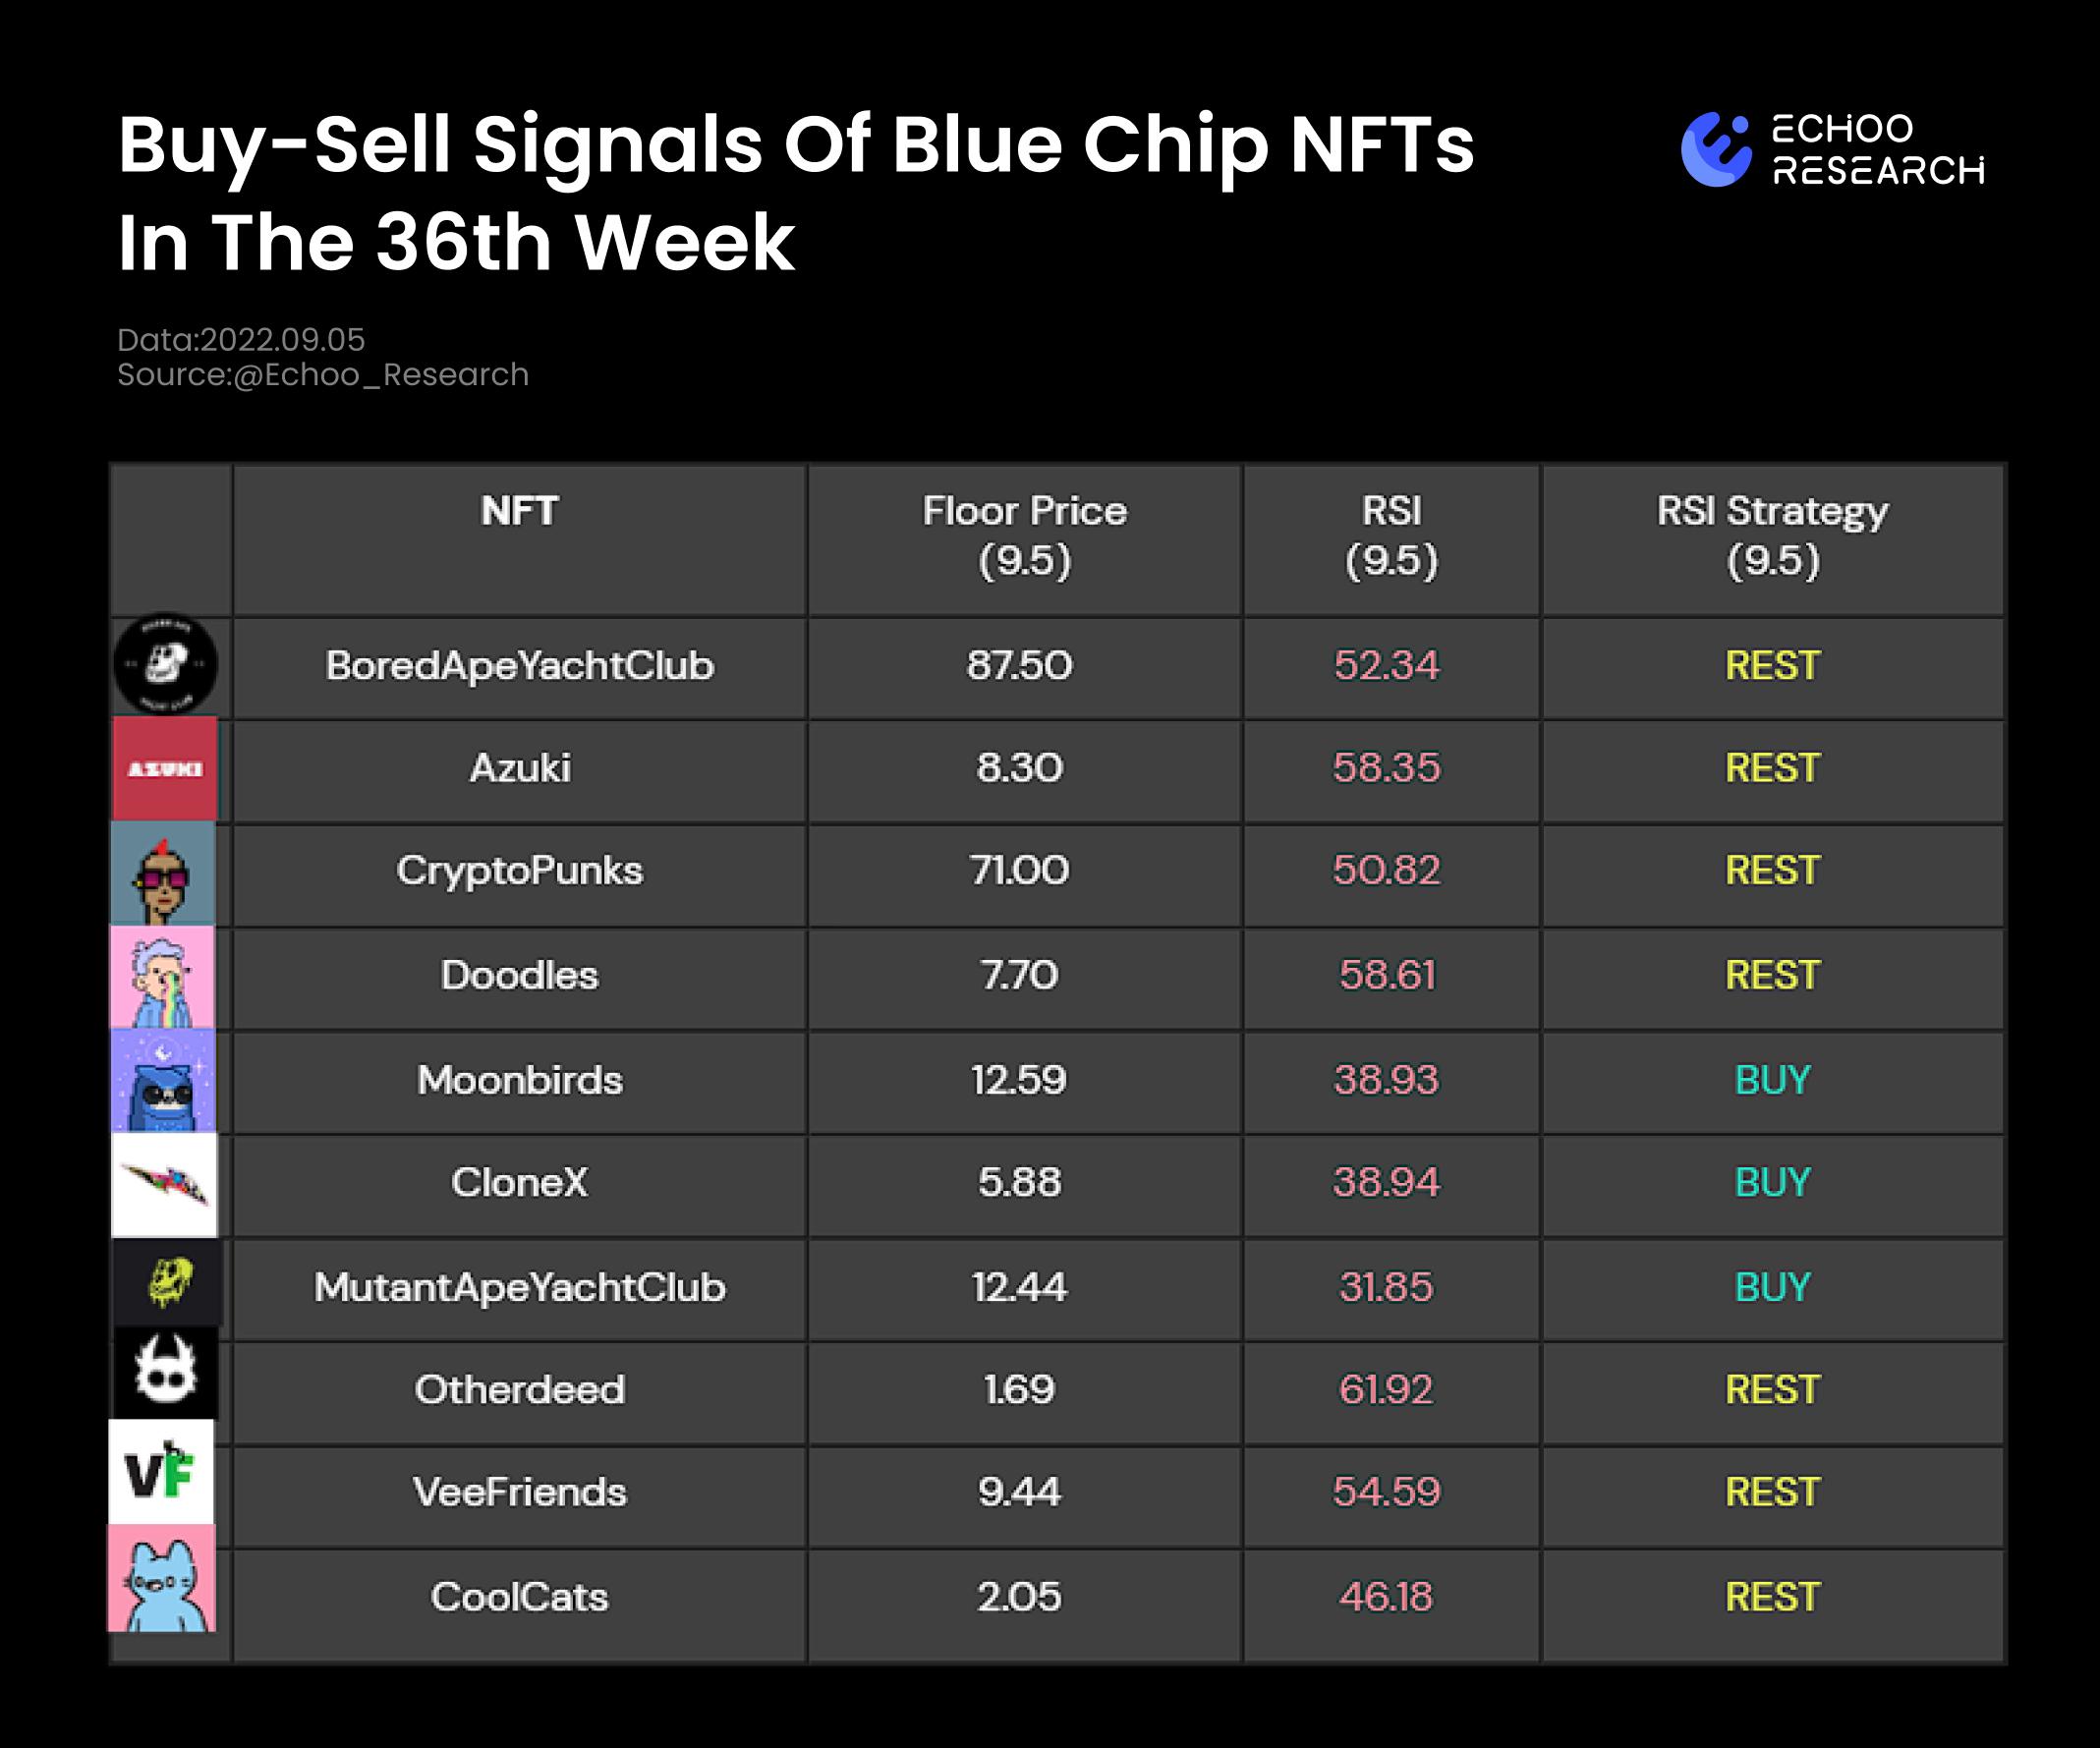Click the CloneX logo icon

click(x=164, y=1184)
